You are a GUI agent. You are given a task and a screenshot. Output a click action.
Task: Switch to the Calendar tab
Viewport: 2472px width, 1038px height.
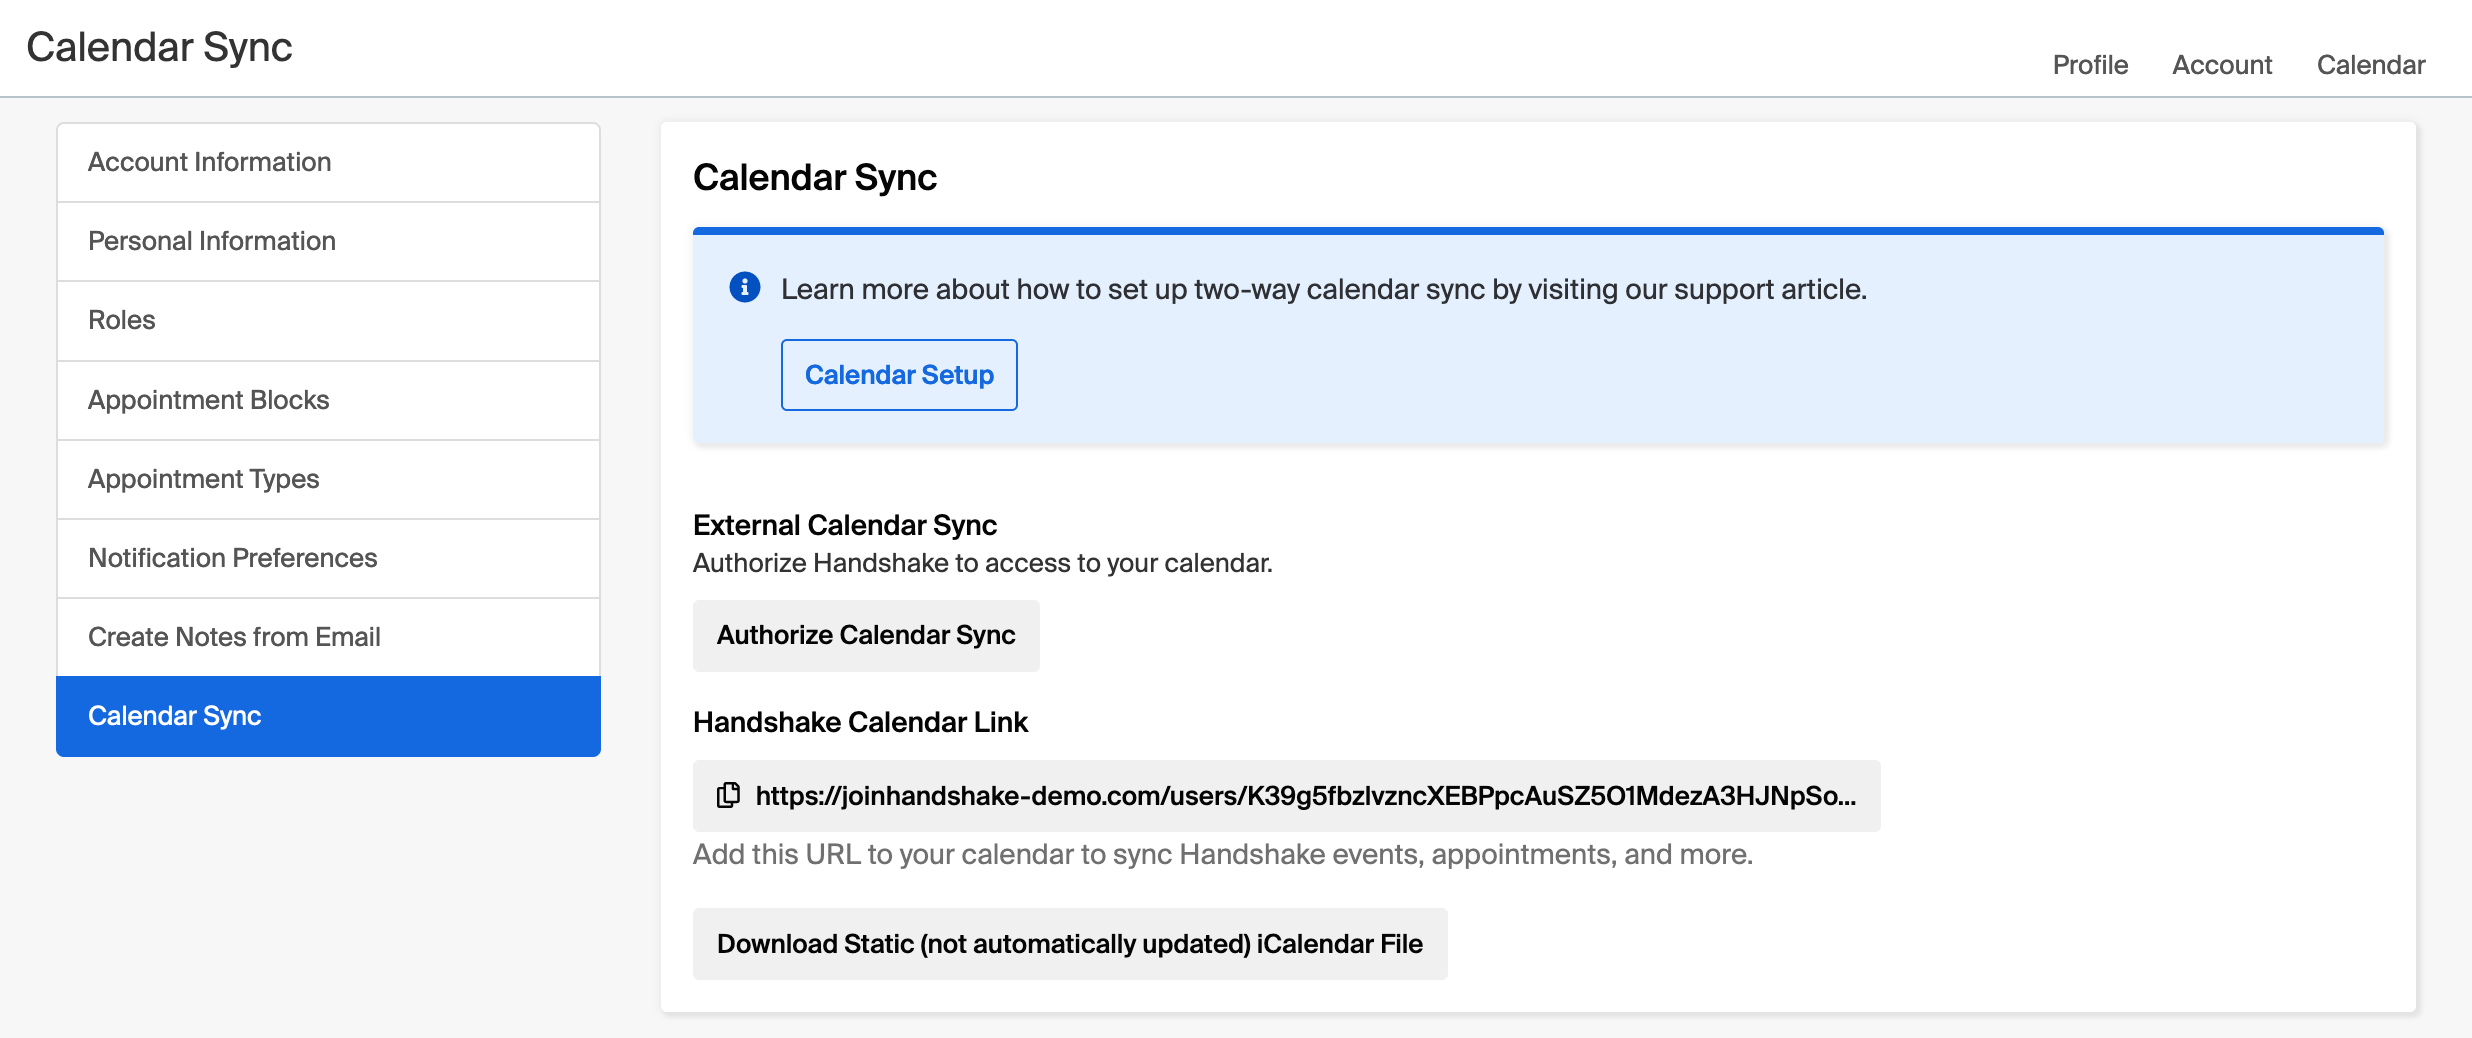pos(2371,65)
